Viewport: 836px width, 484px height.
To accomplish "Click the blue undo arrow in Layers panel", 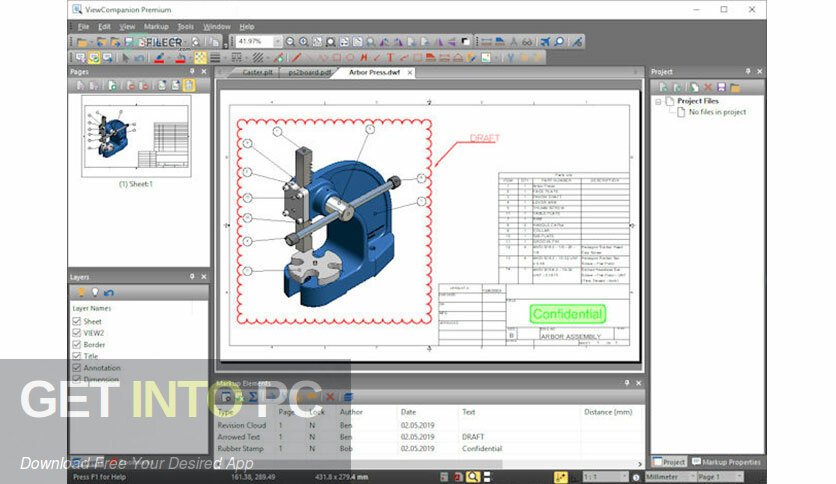I will (109, 292).
